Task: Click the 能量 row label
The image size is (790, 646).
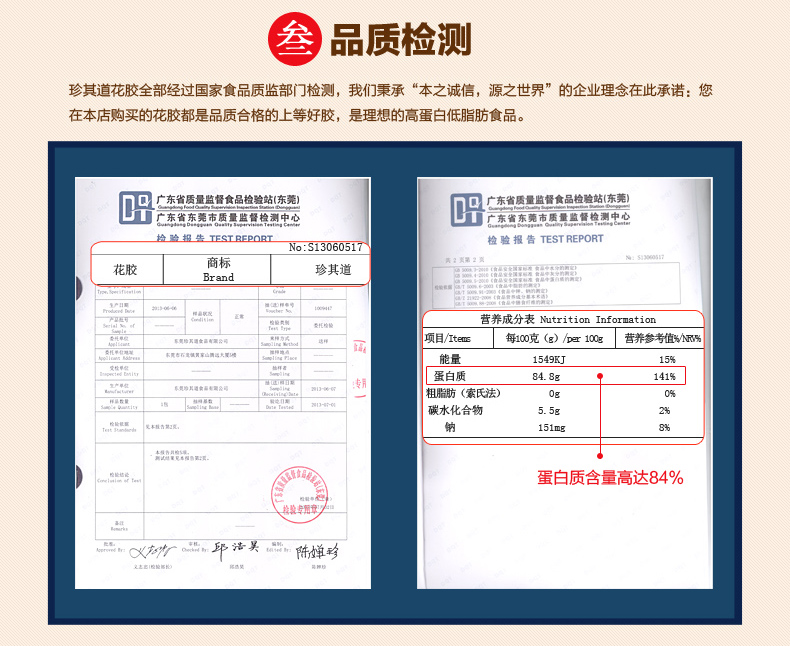Action: [450, 359]
